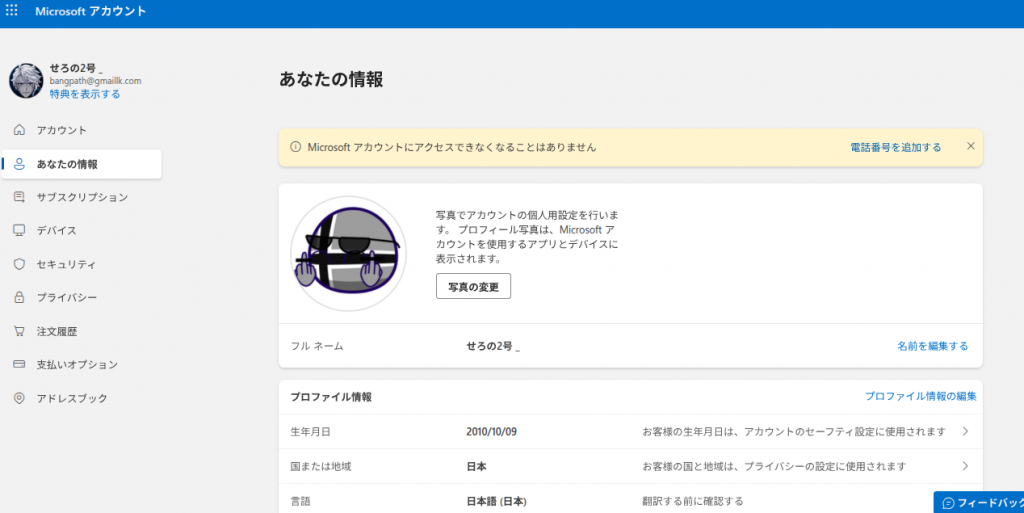Viewport: 1024px width, 513px height.
Task: Click the location pin icon beside アドレスブック
Action: pos(19,398)
